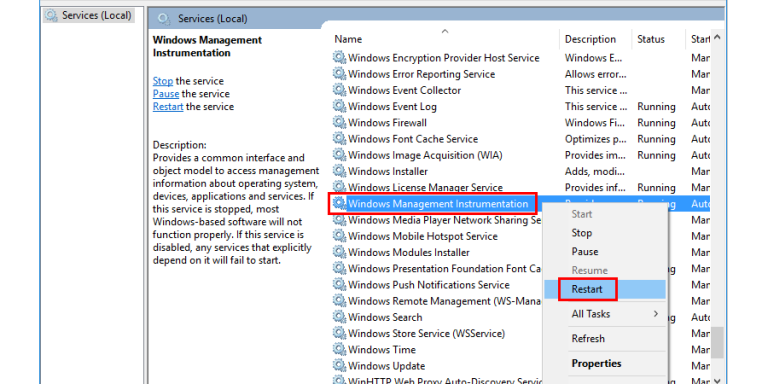Click gear icon beside Windows Modules Installer
Viewport: 768px width, 384px height.
[x=339, y=252]
